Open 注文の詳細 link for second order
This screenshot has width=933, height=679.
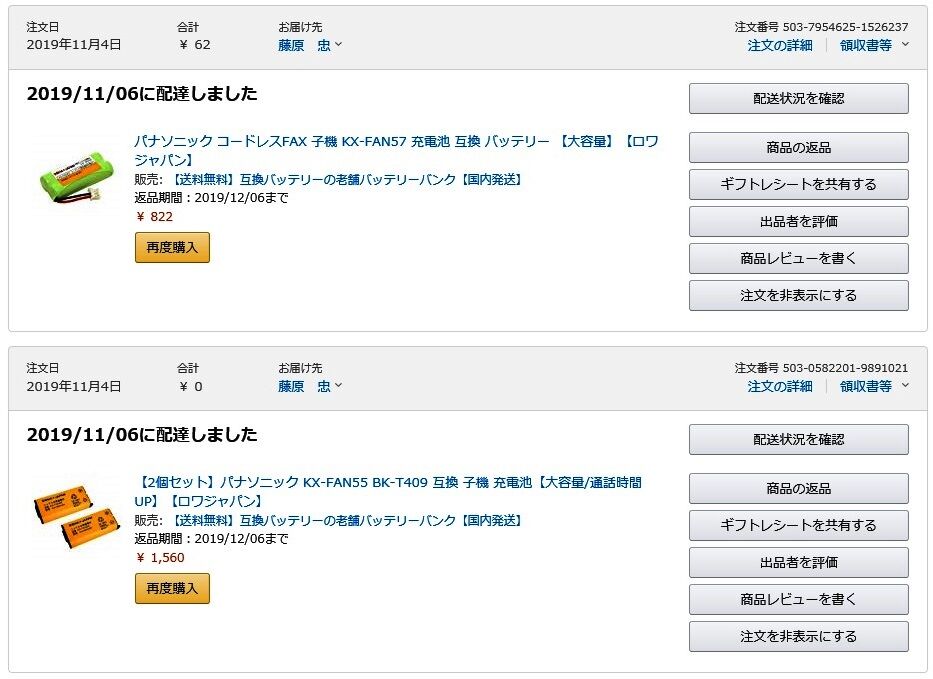click(x=780, y=386)
